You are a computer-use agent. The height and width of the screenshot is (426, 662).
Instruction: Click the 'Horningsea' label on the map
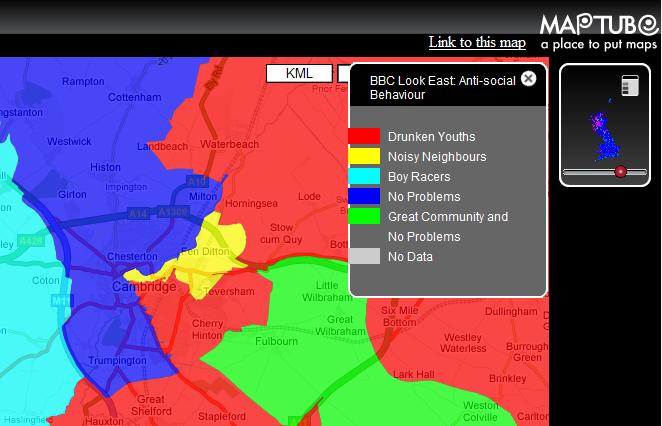pos(251,204)
